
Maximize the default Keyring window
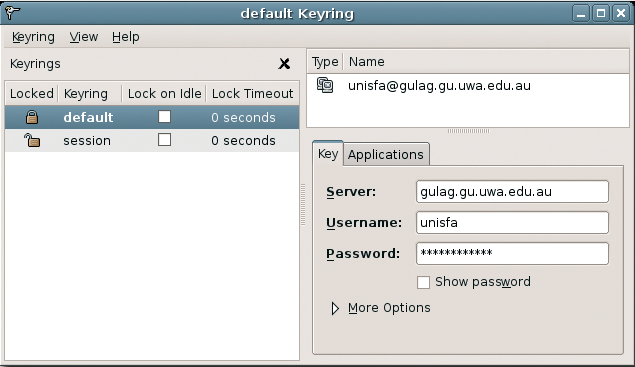tap(601, 13)
